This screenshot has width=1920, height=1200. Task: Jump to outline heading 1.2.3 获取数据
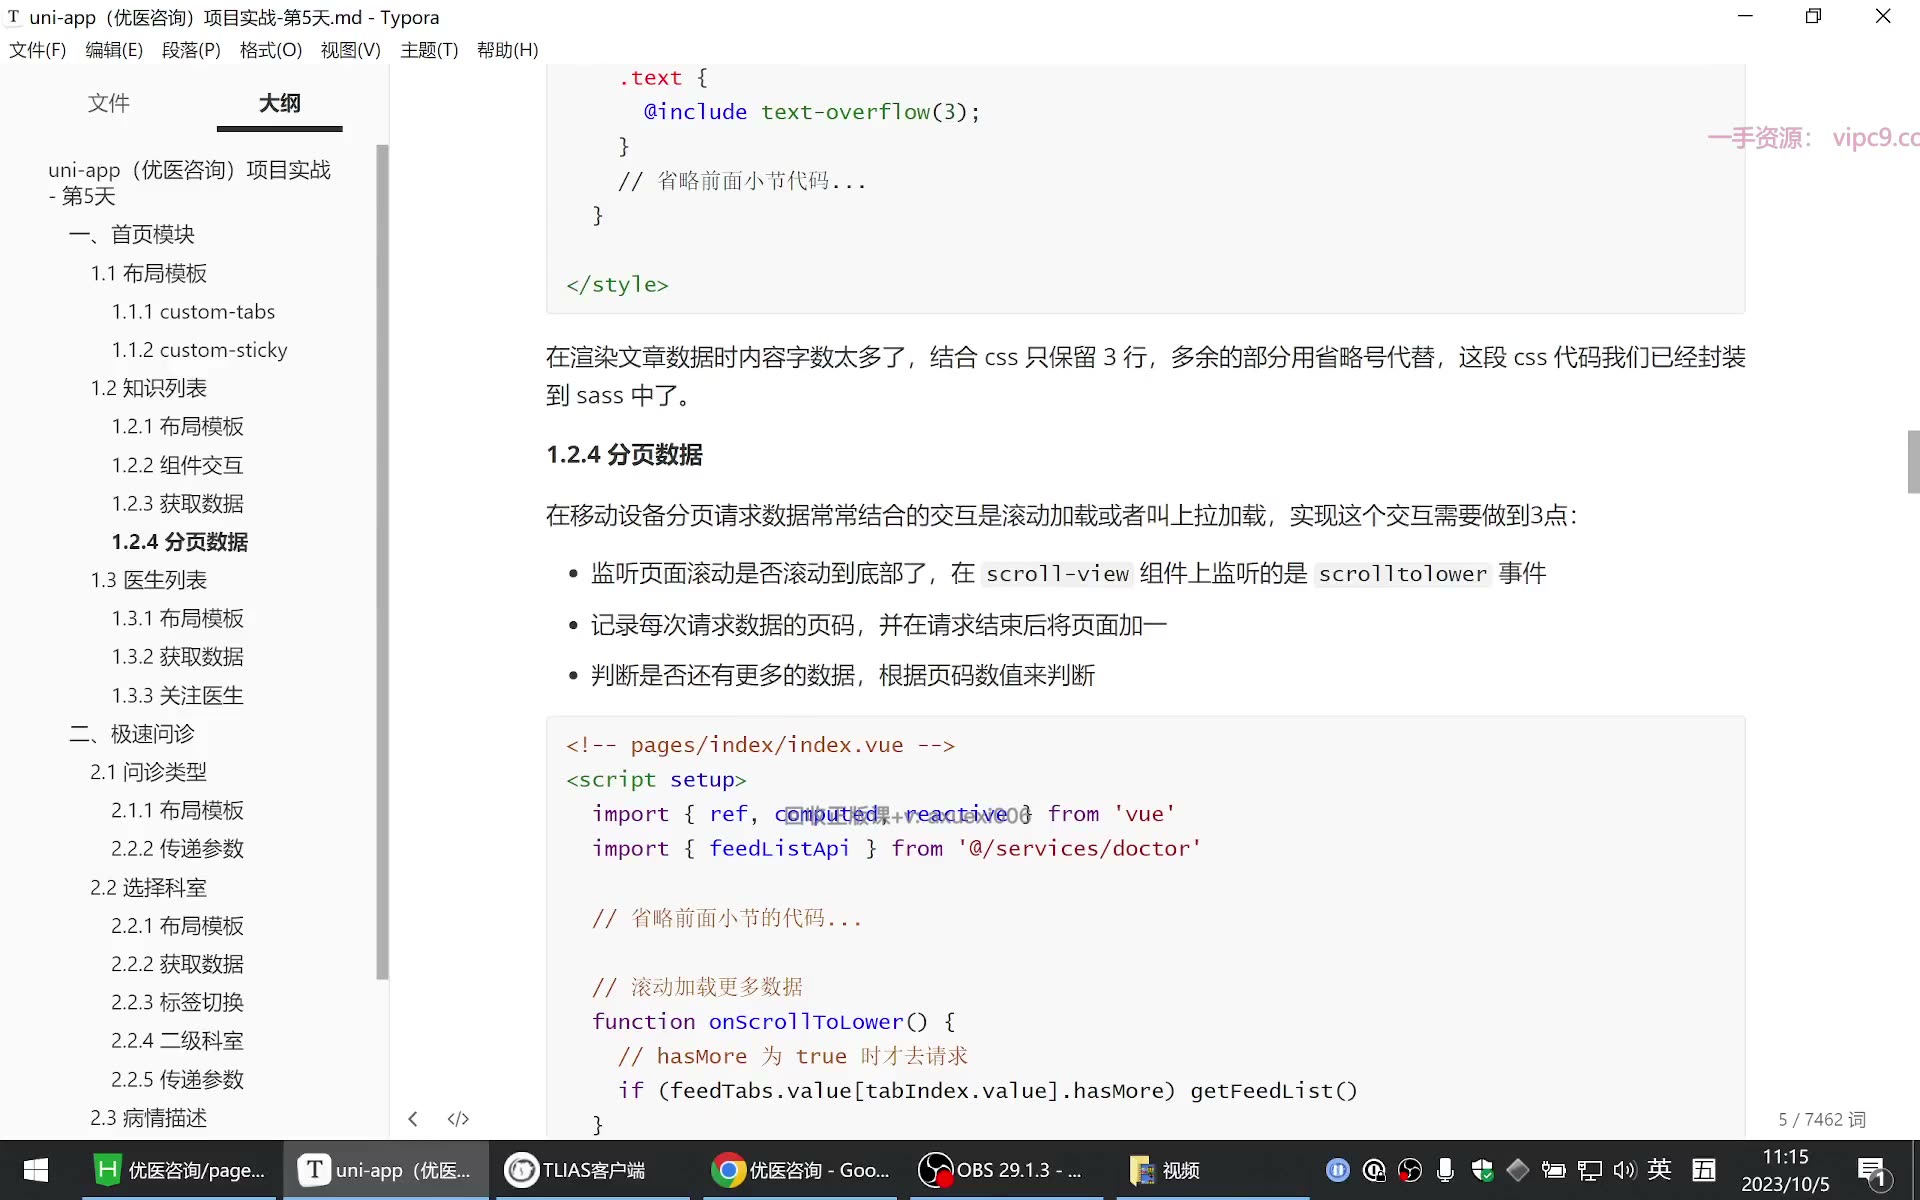point(178,504)
